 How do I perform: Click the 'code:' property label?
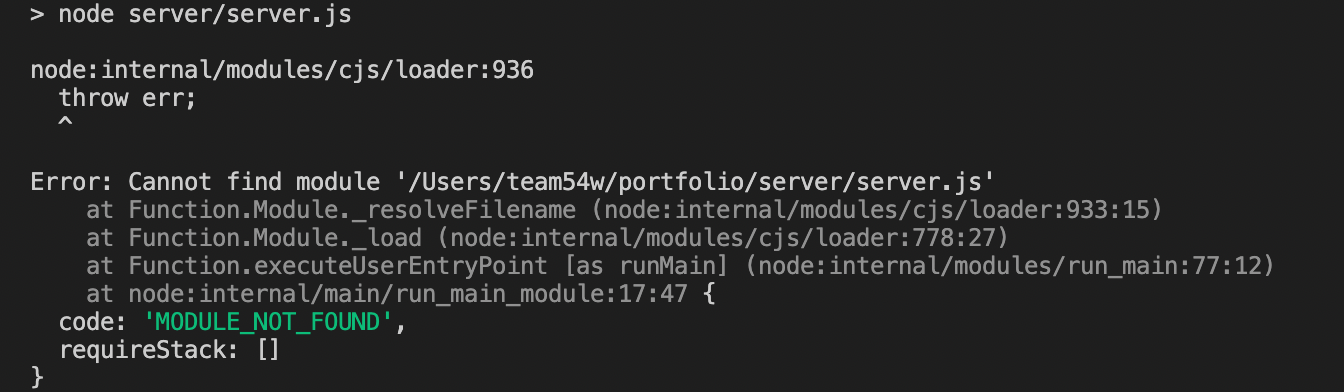pos(87,322)
